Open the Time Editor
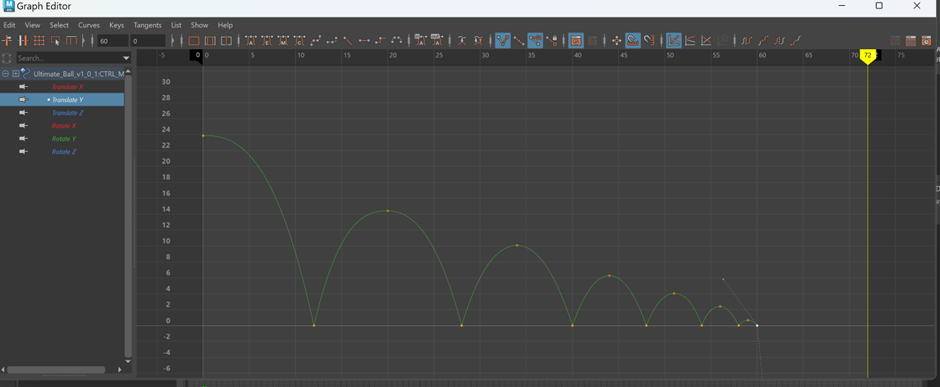Viewport: 940px width, 387px height. tap(927, 41)
